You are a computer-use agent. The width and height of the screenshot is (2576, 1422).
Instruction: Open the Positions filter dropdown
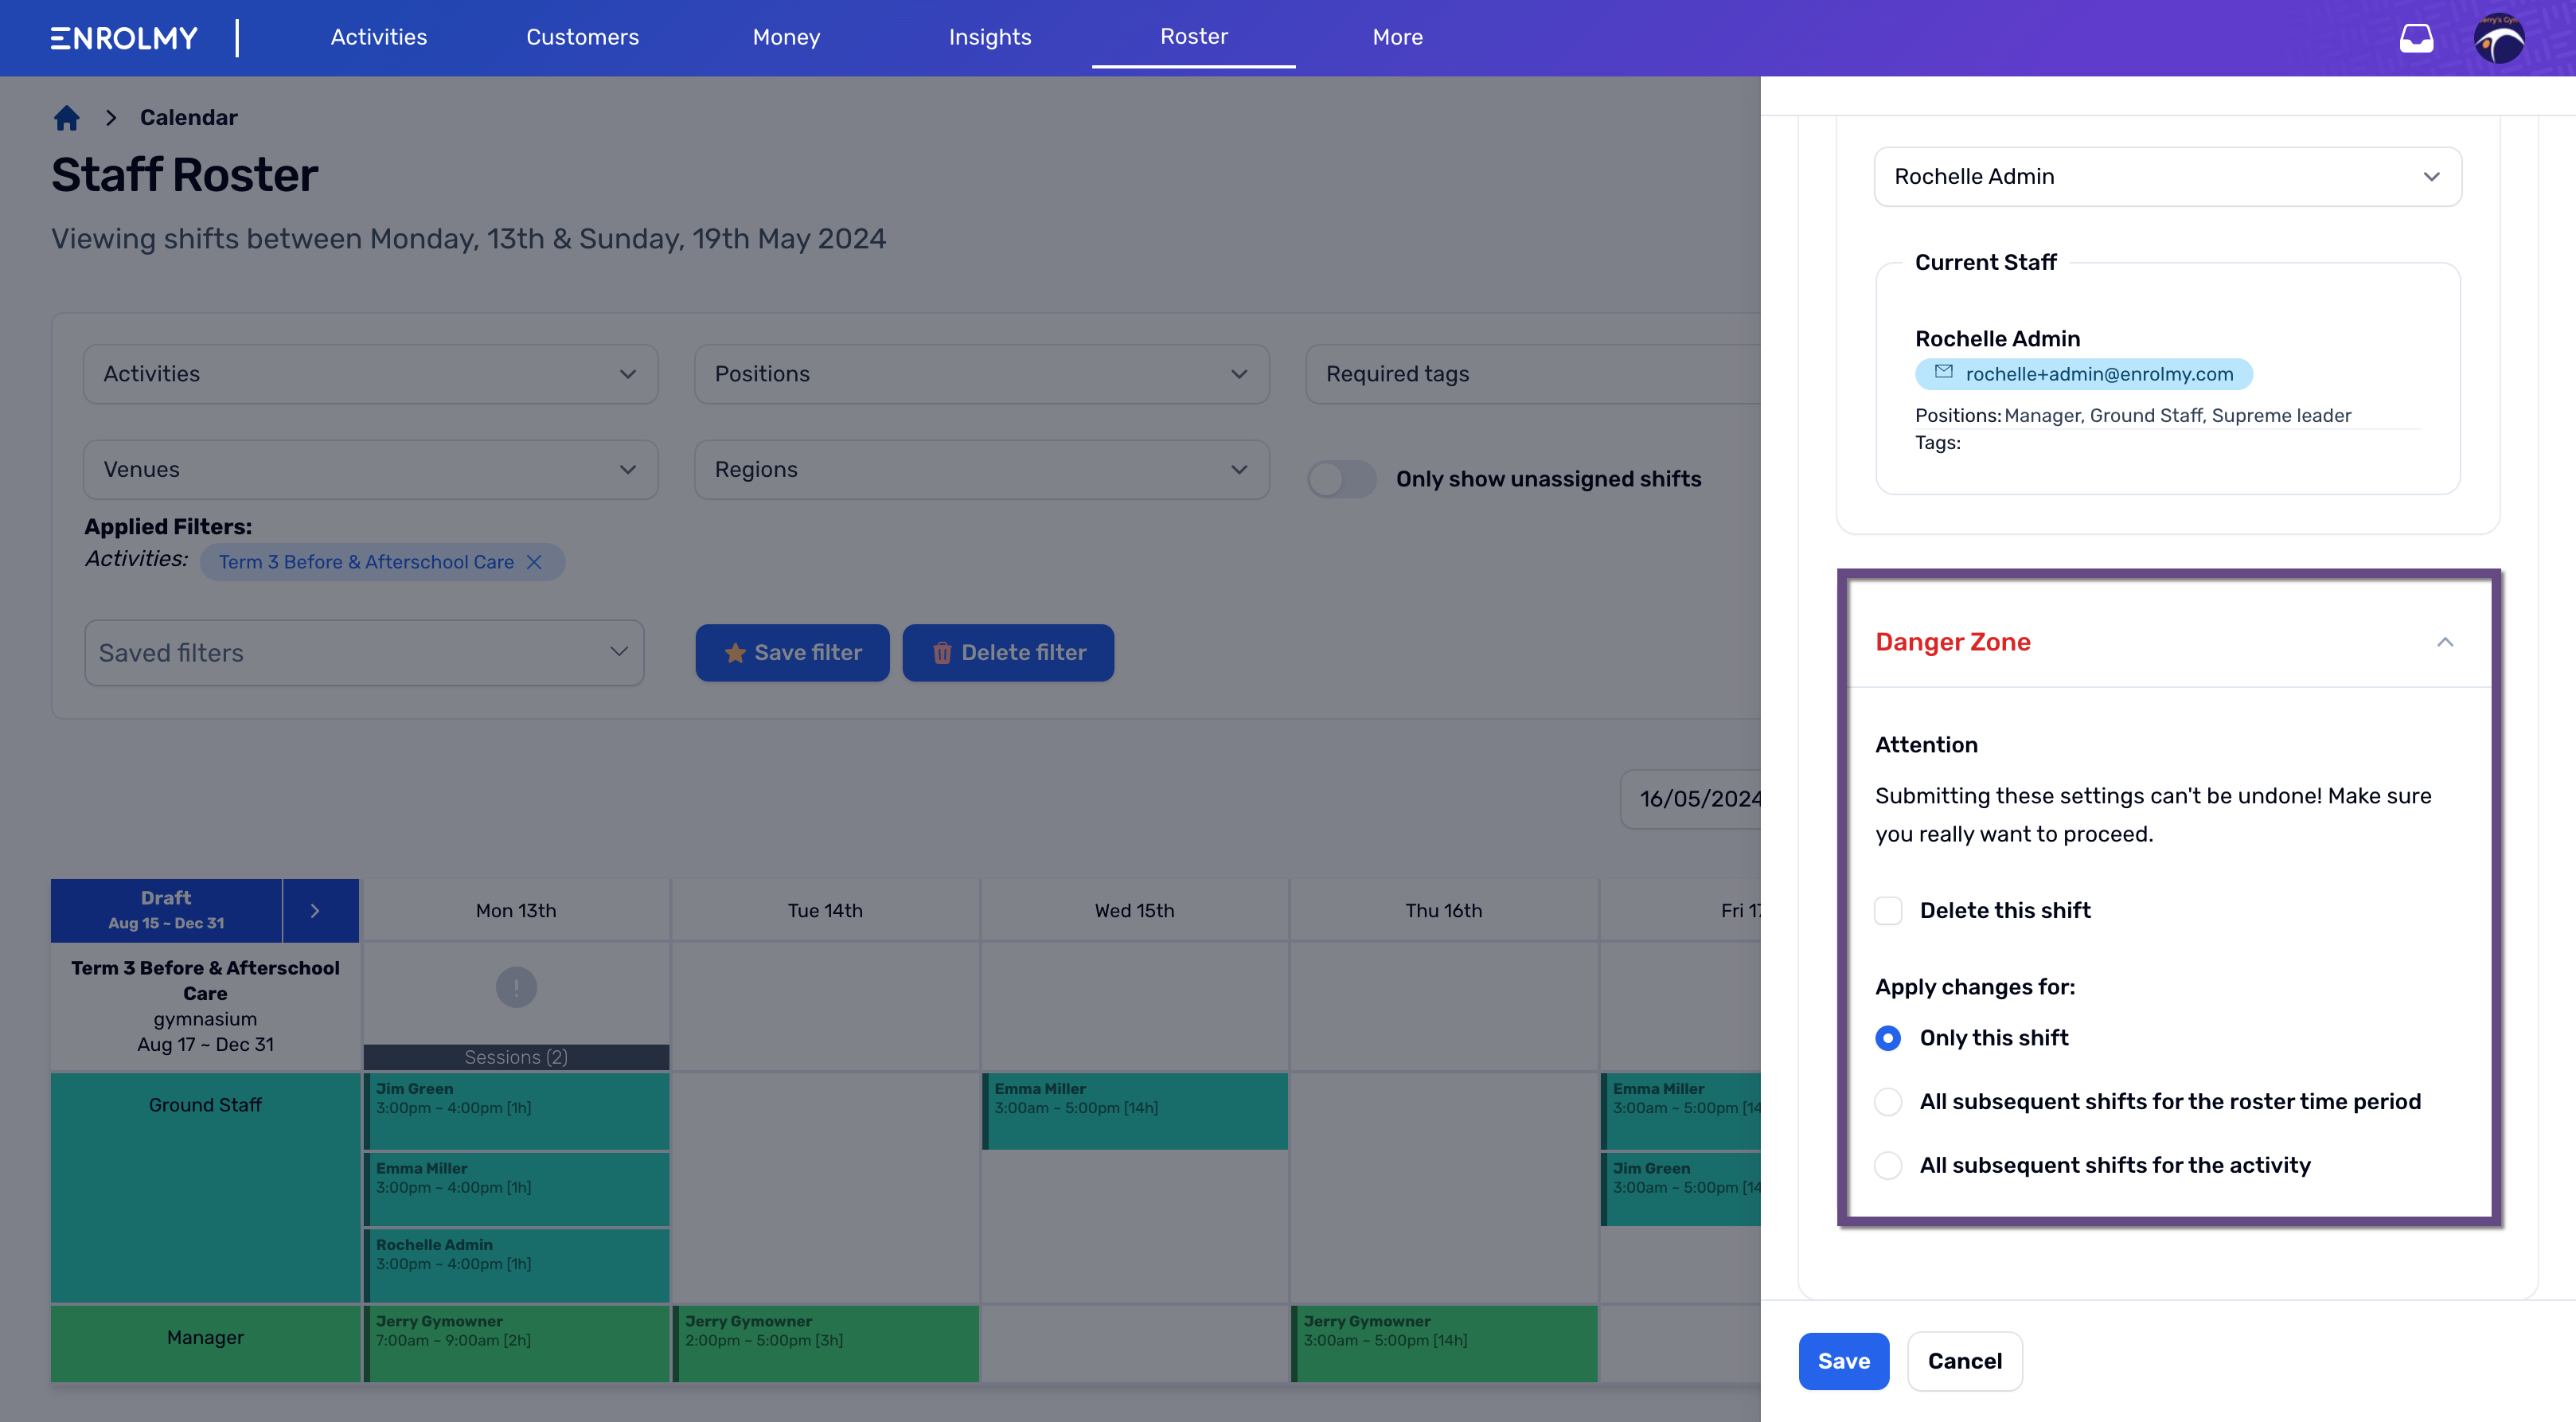click(x=981, y=374)
